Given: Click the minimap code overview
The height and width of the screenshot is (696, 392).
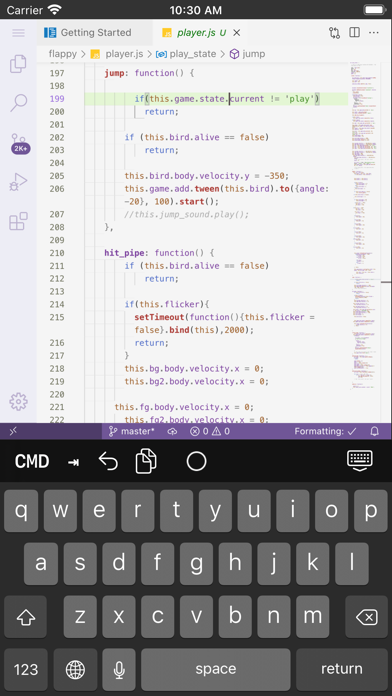Looking at the screenshot, I should pos(364,226).
